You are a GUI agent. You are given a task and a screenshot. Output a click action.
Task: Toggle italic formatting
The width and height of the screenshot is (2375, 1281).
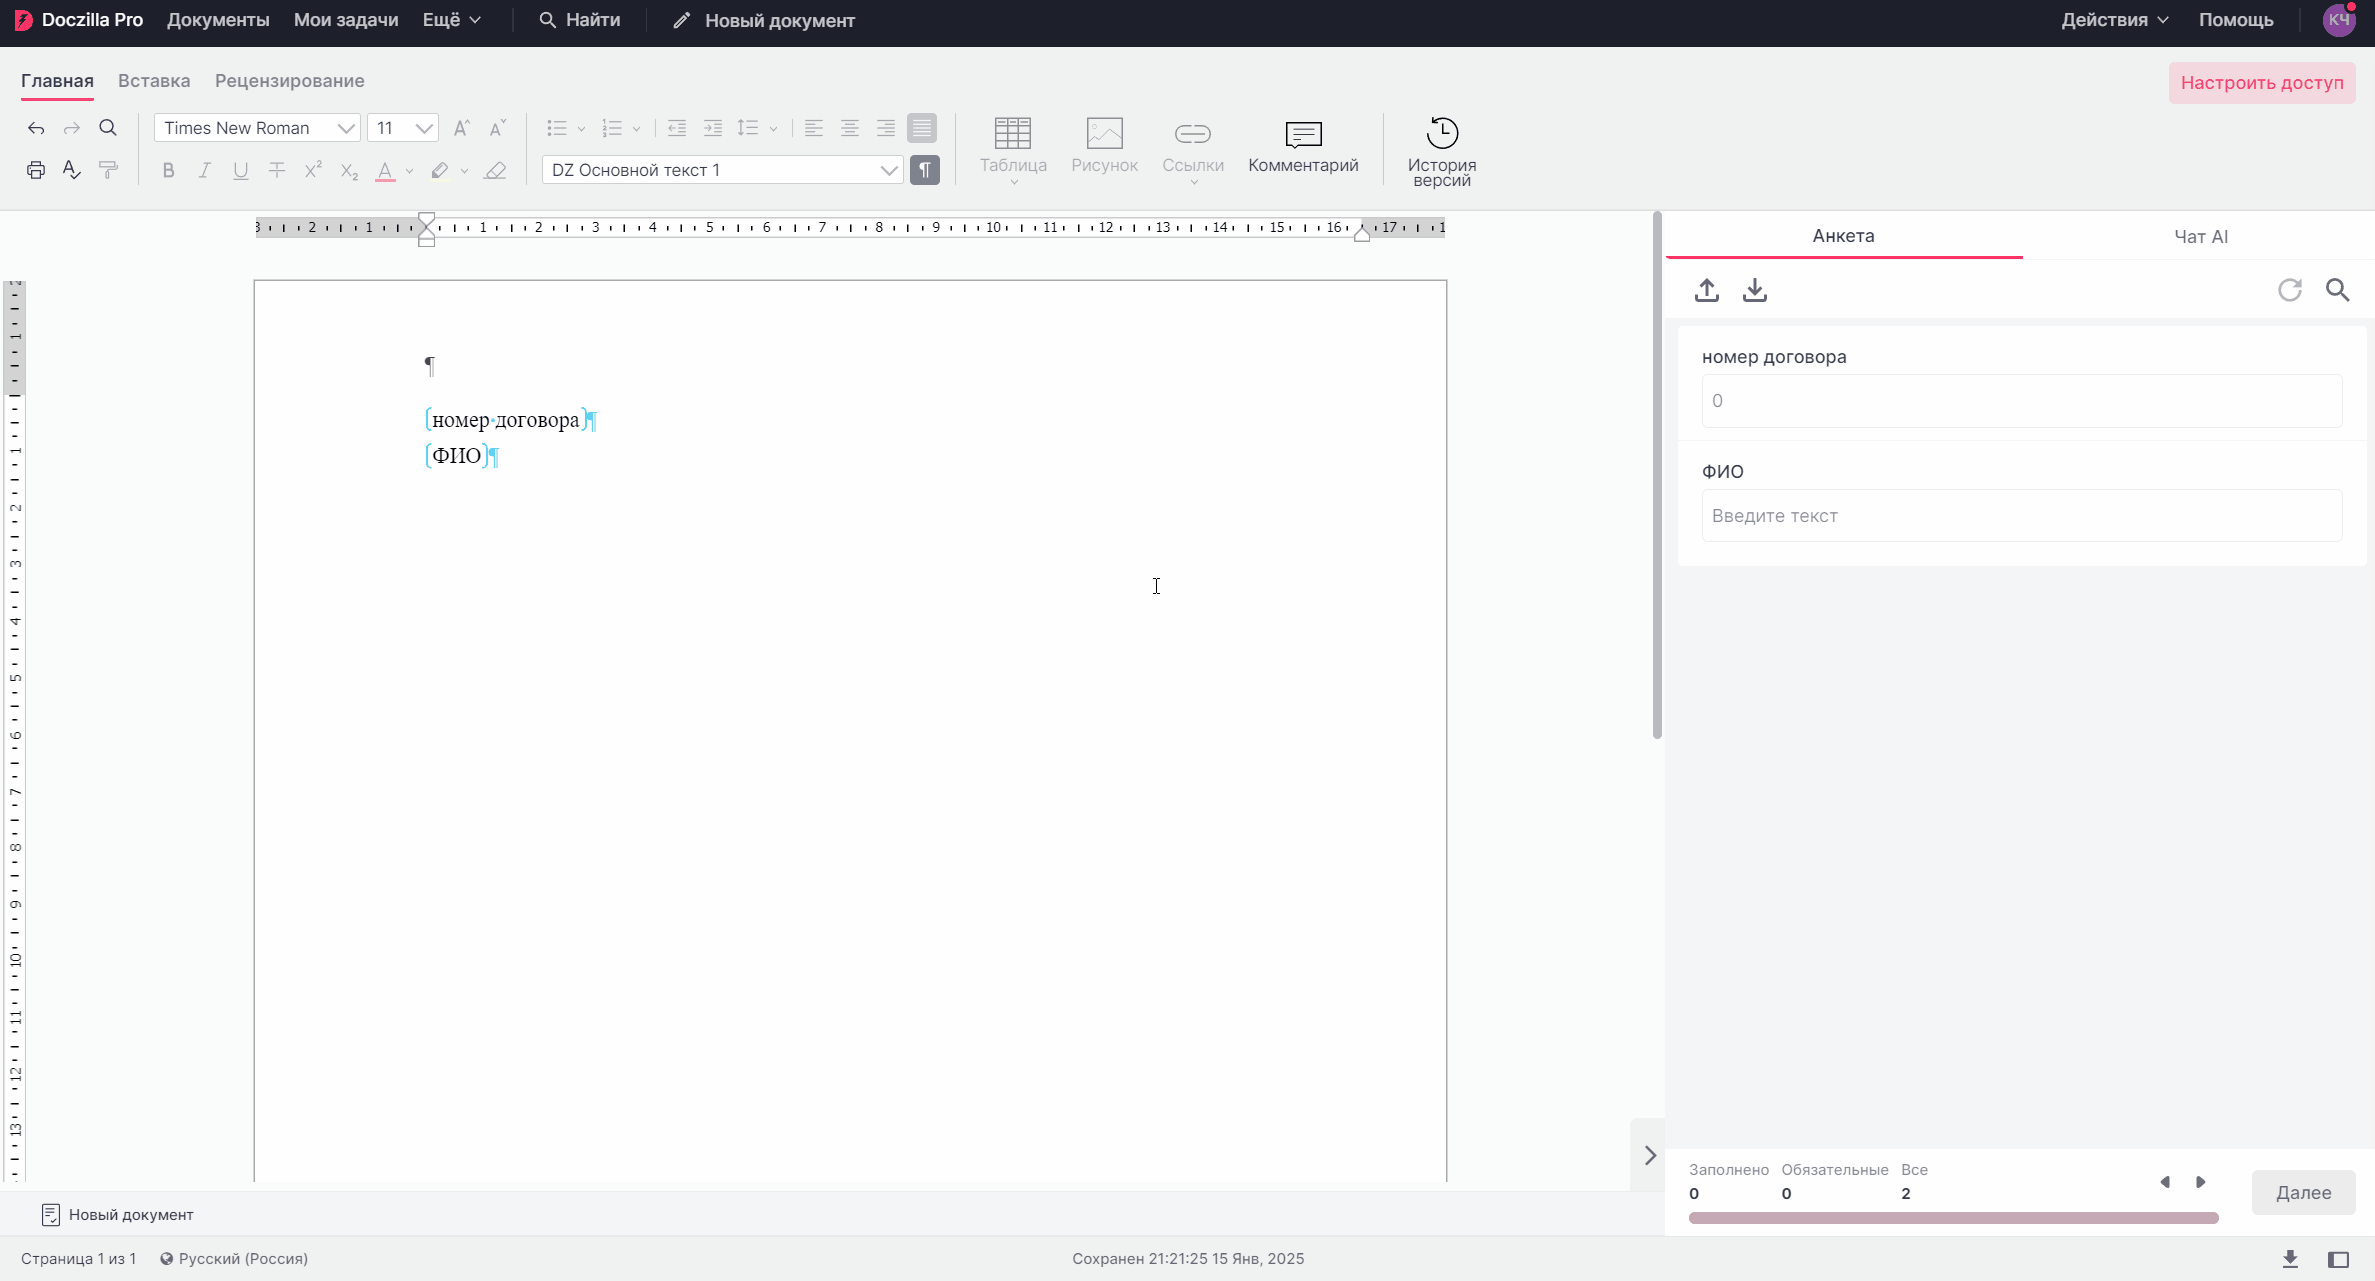(204, 171)
